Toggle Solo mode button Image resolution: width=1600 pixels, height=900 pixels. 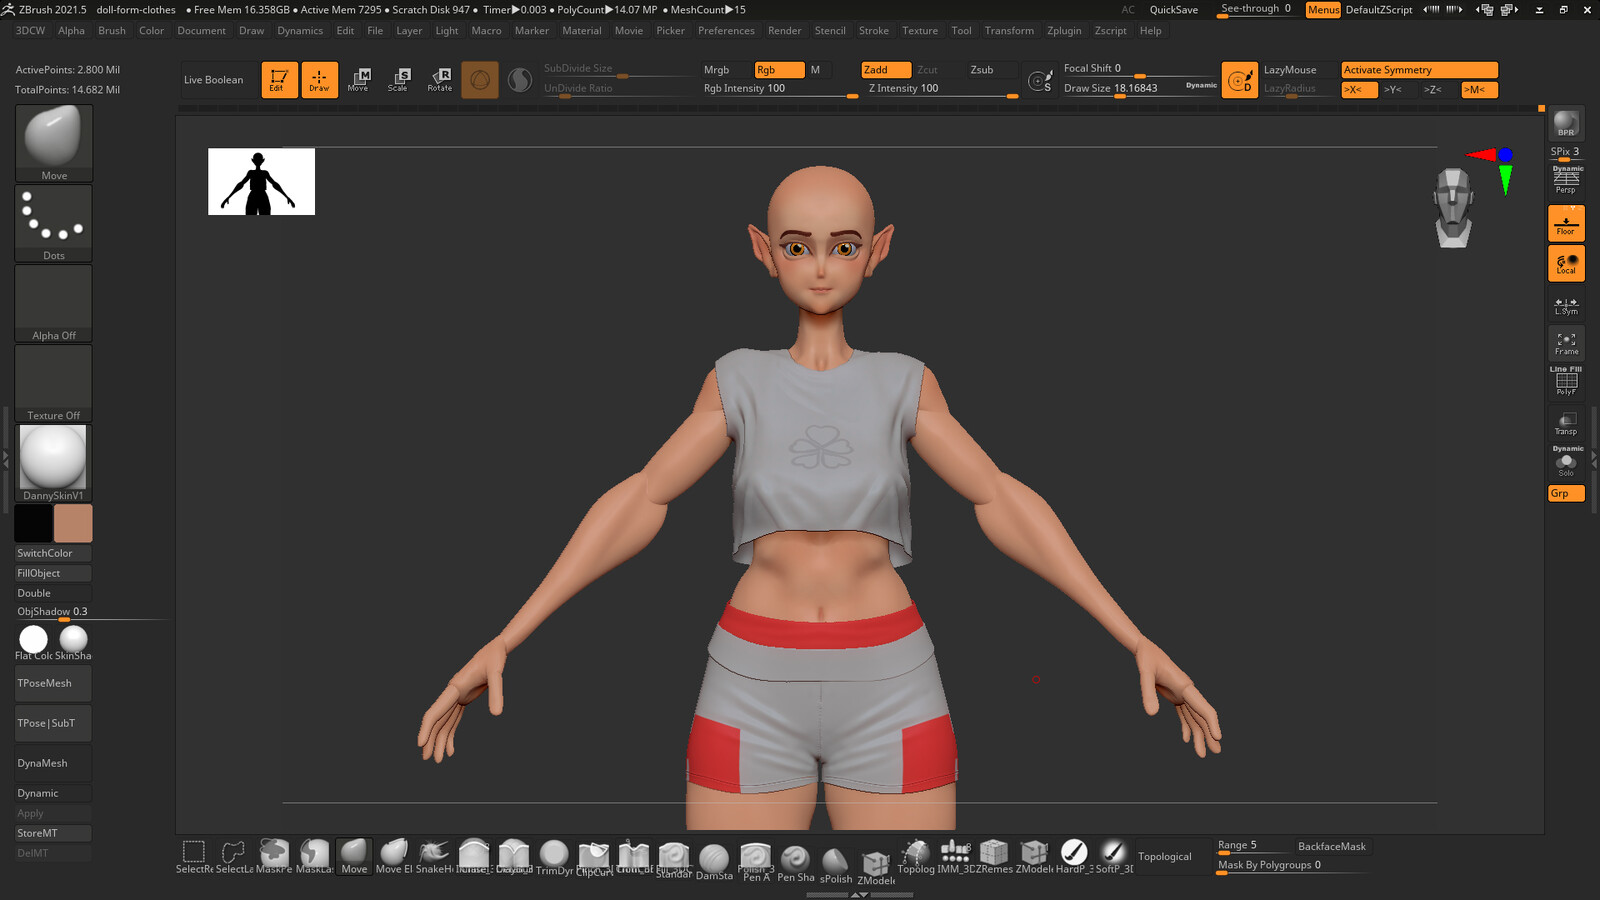1566,462
